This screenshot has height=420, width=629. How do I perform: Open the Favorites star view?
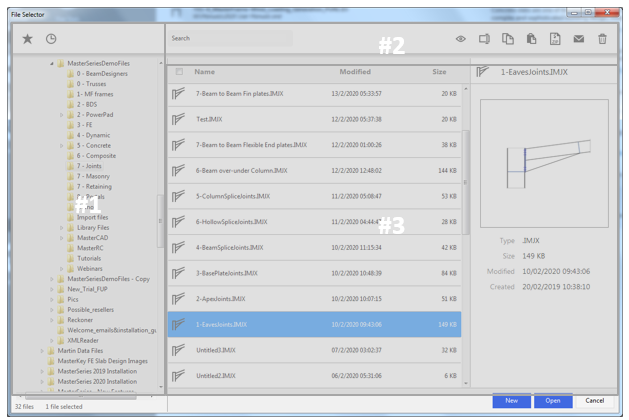tap(27, 39)
